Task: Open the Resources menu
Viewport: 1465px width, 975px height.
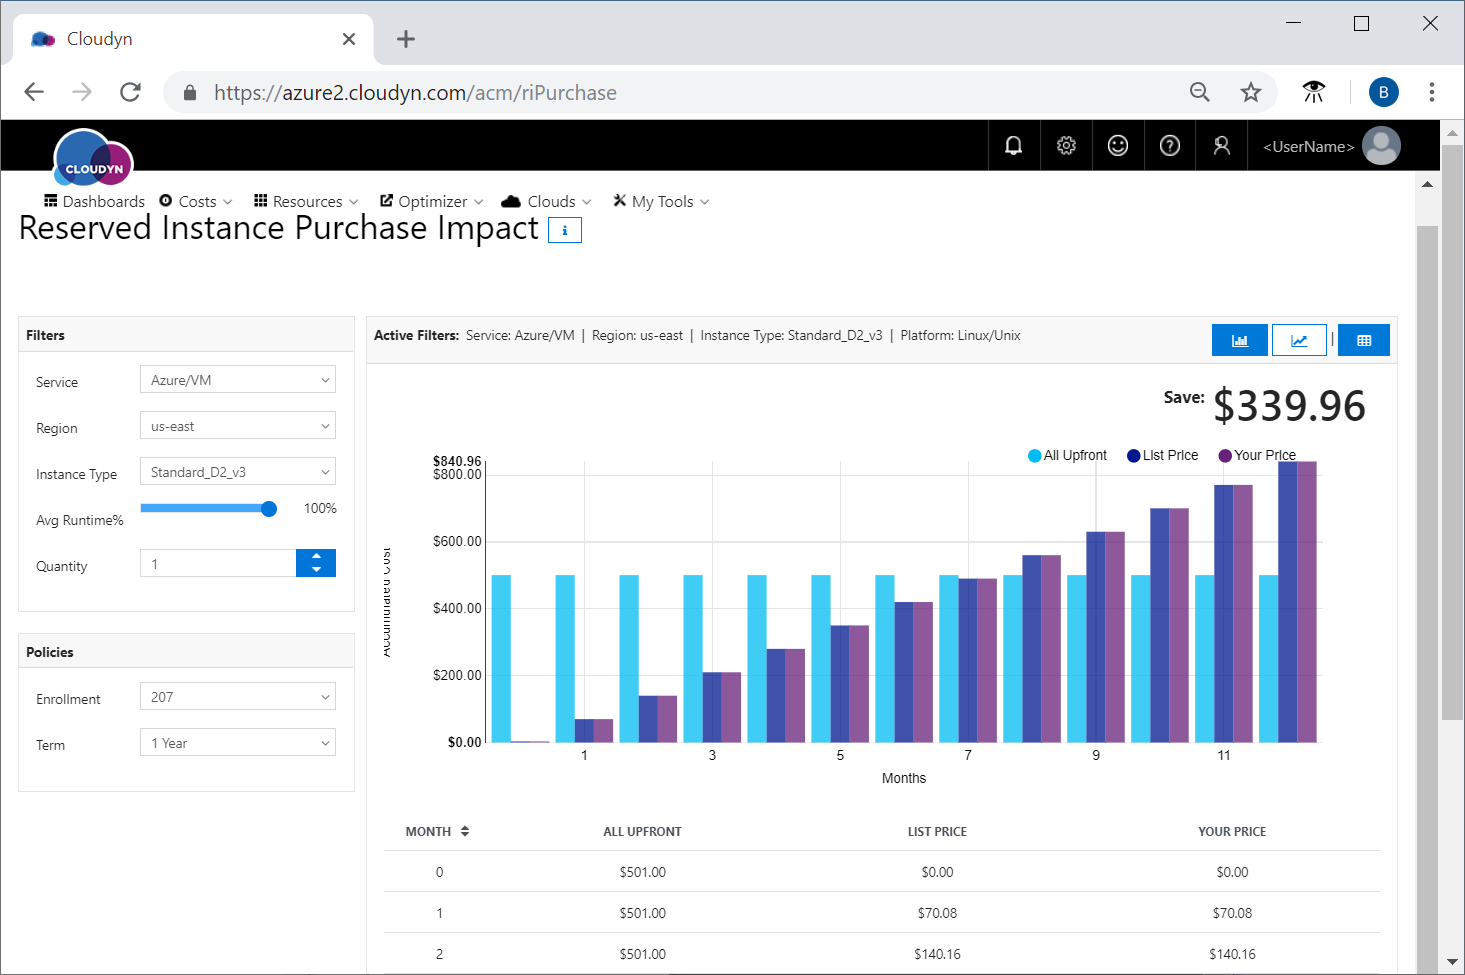Action: 306,201
